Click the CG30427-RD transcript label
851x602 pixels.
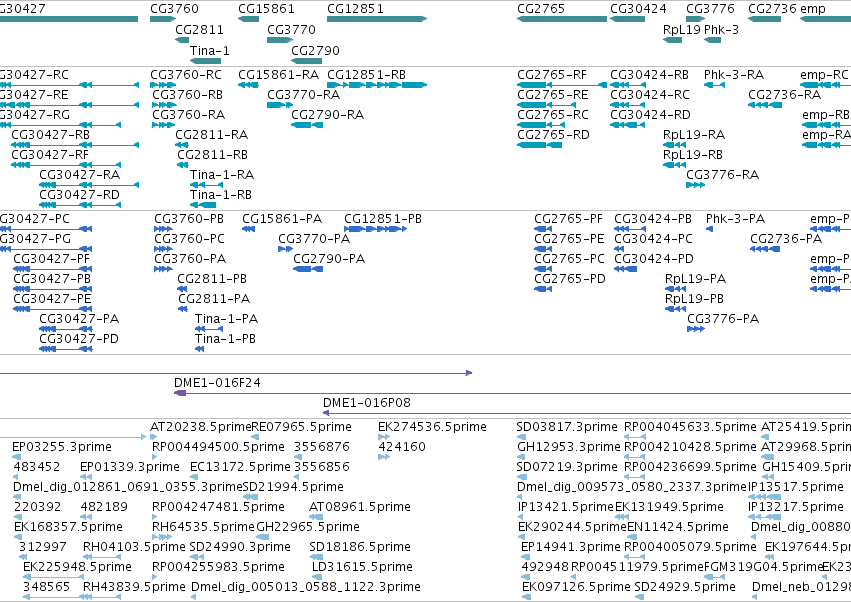click(79, 195)
